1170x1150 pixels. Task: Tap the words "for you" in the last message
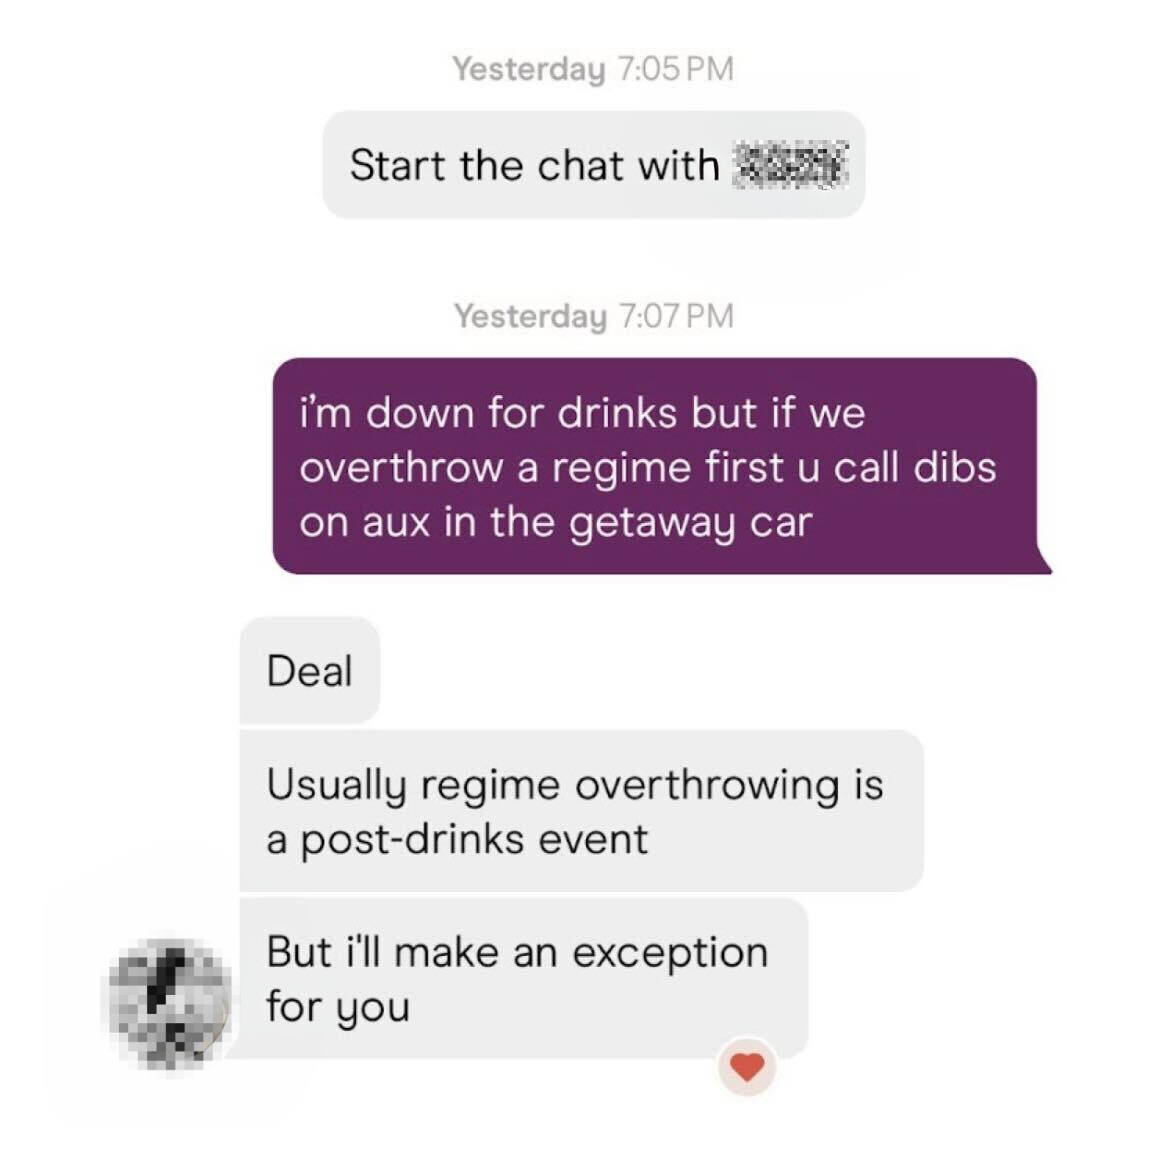[x=338, y=1007]
